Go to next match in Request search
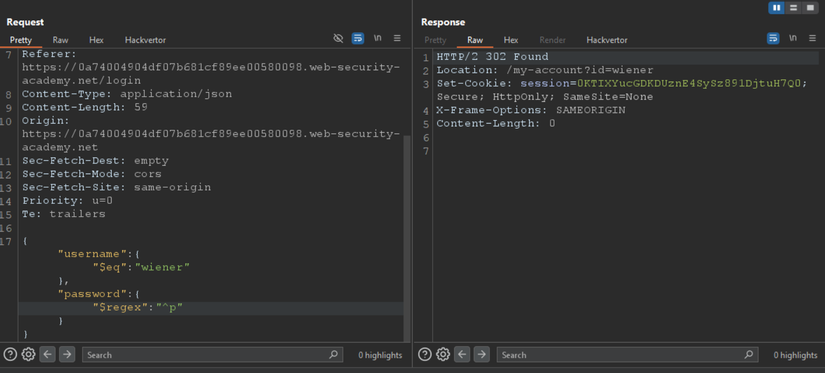Screen dimensions: 825x373 pyautogui.click(x=66, y=355)
